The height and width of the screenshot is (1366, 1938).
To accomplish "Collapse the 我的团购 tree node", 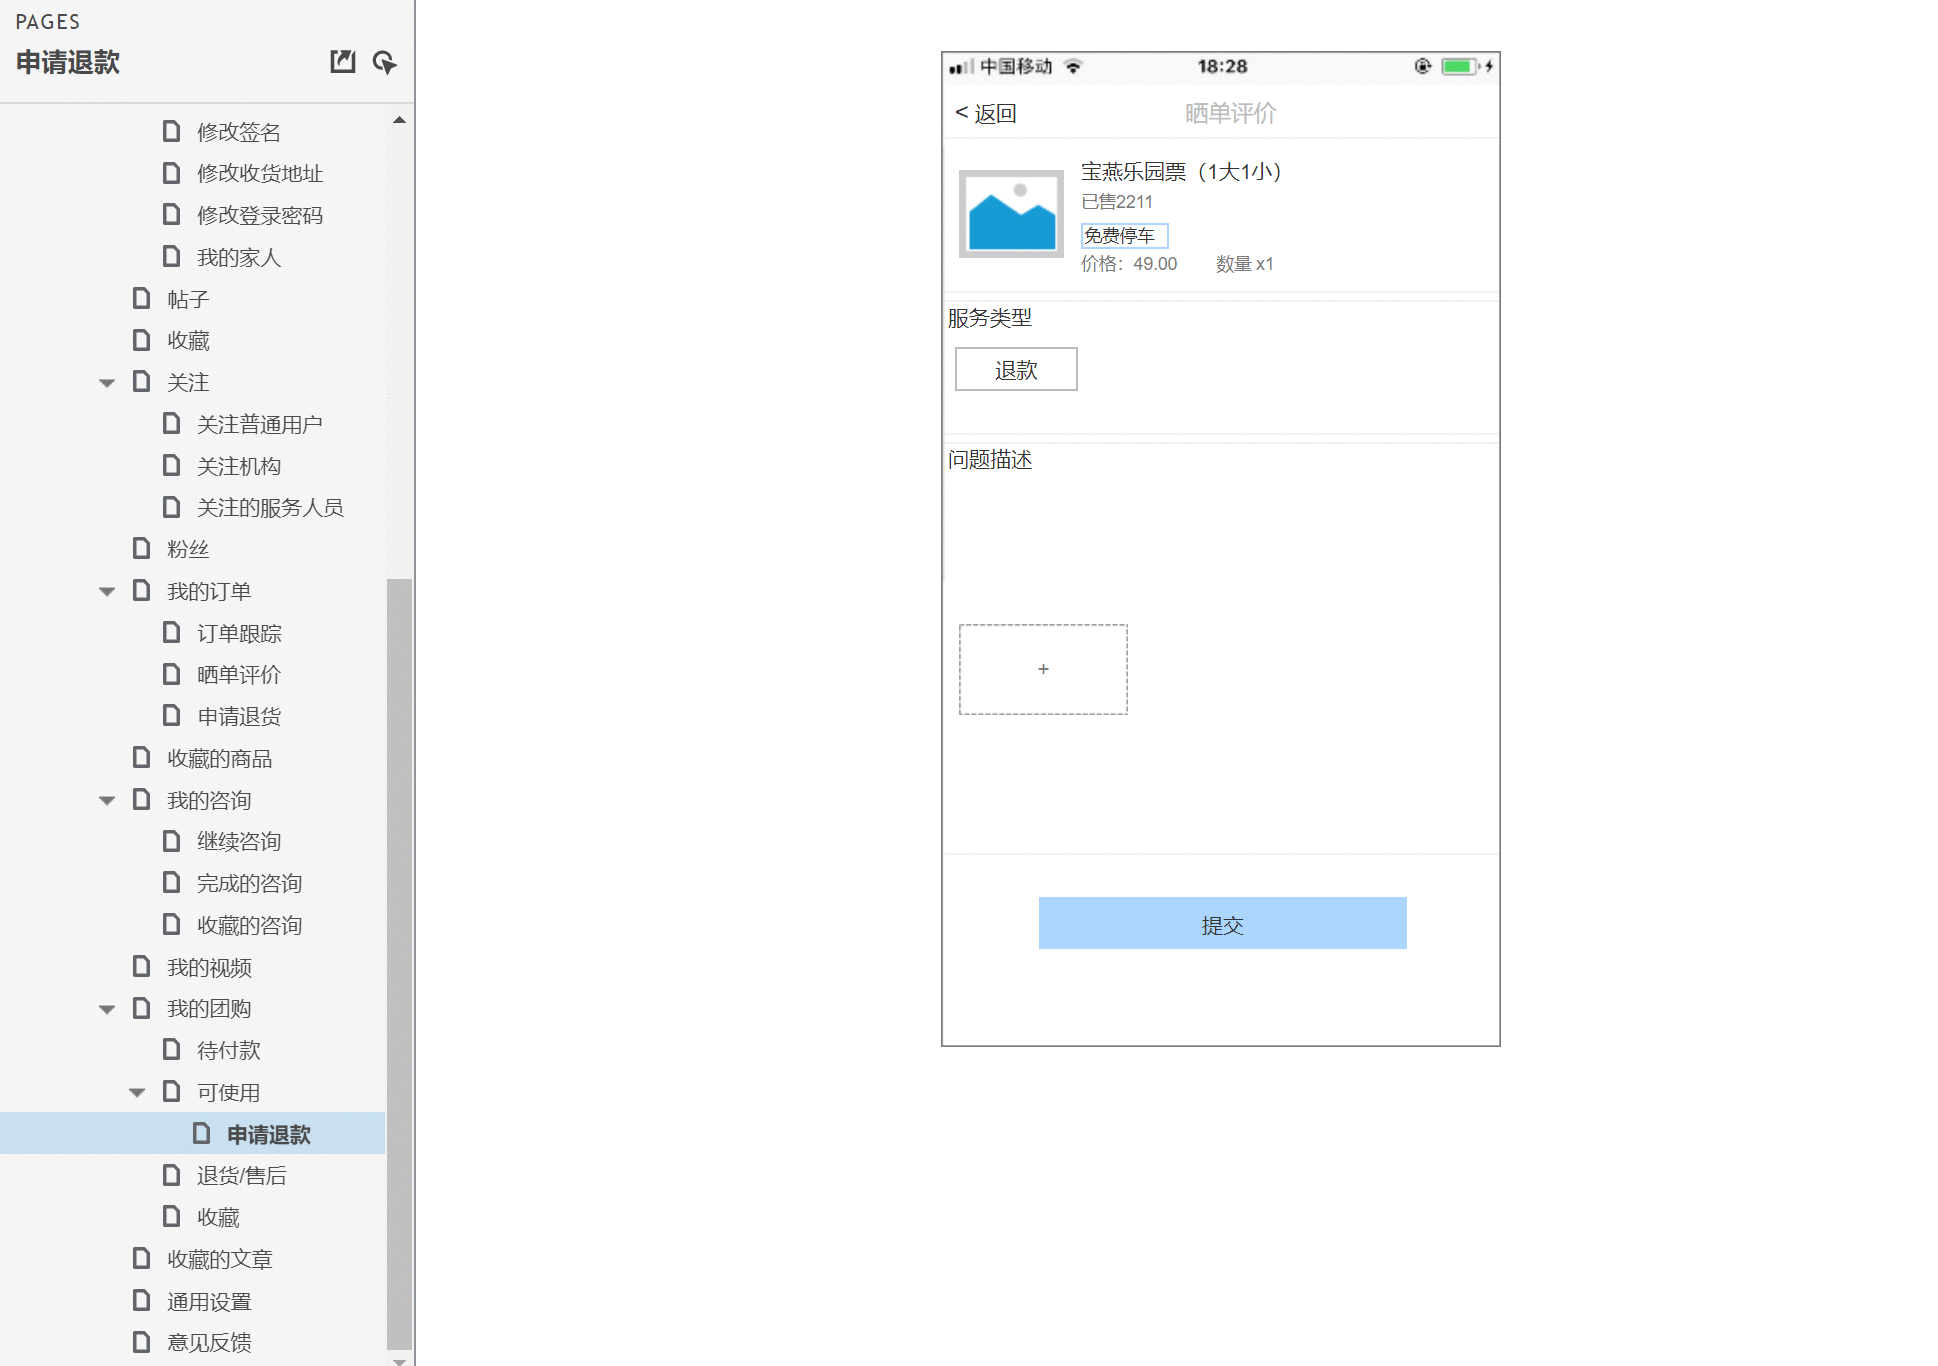I will (x=107, y=1010).
